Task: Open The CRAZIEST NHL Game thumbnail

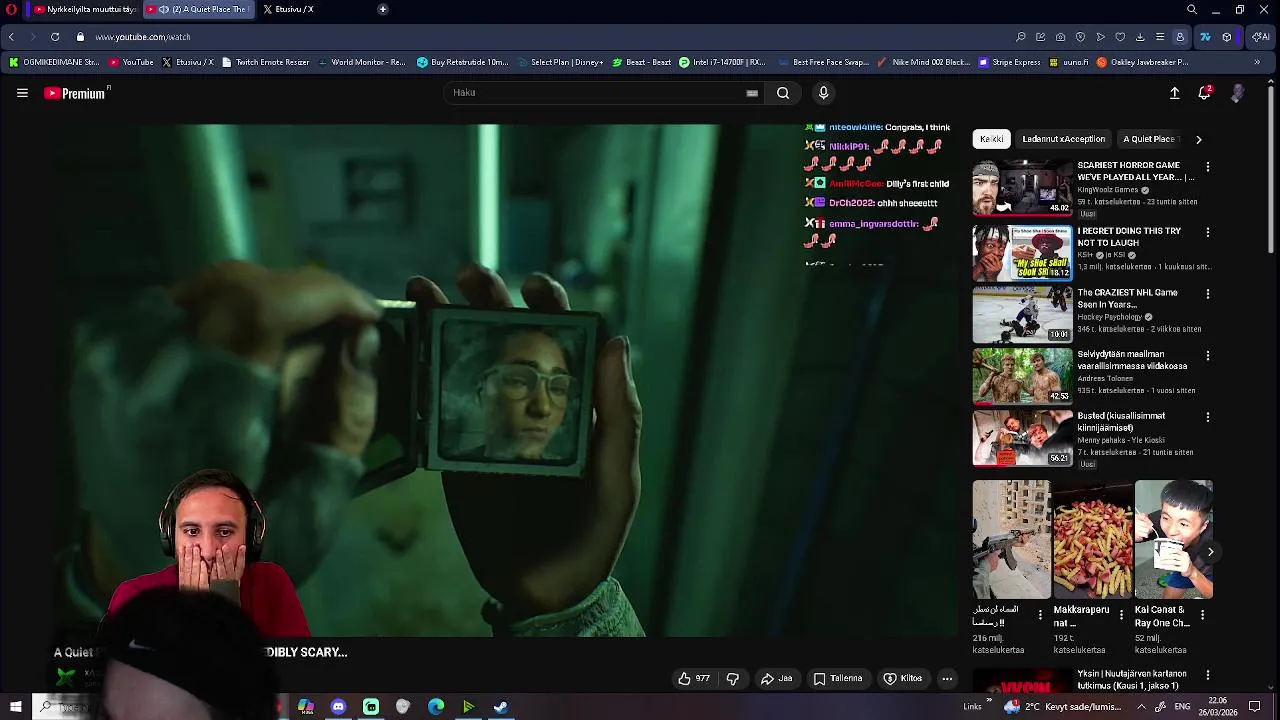Action: [1022, 314]
